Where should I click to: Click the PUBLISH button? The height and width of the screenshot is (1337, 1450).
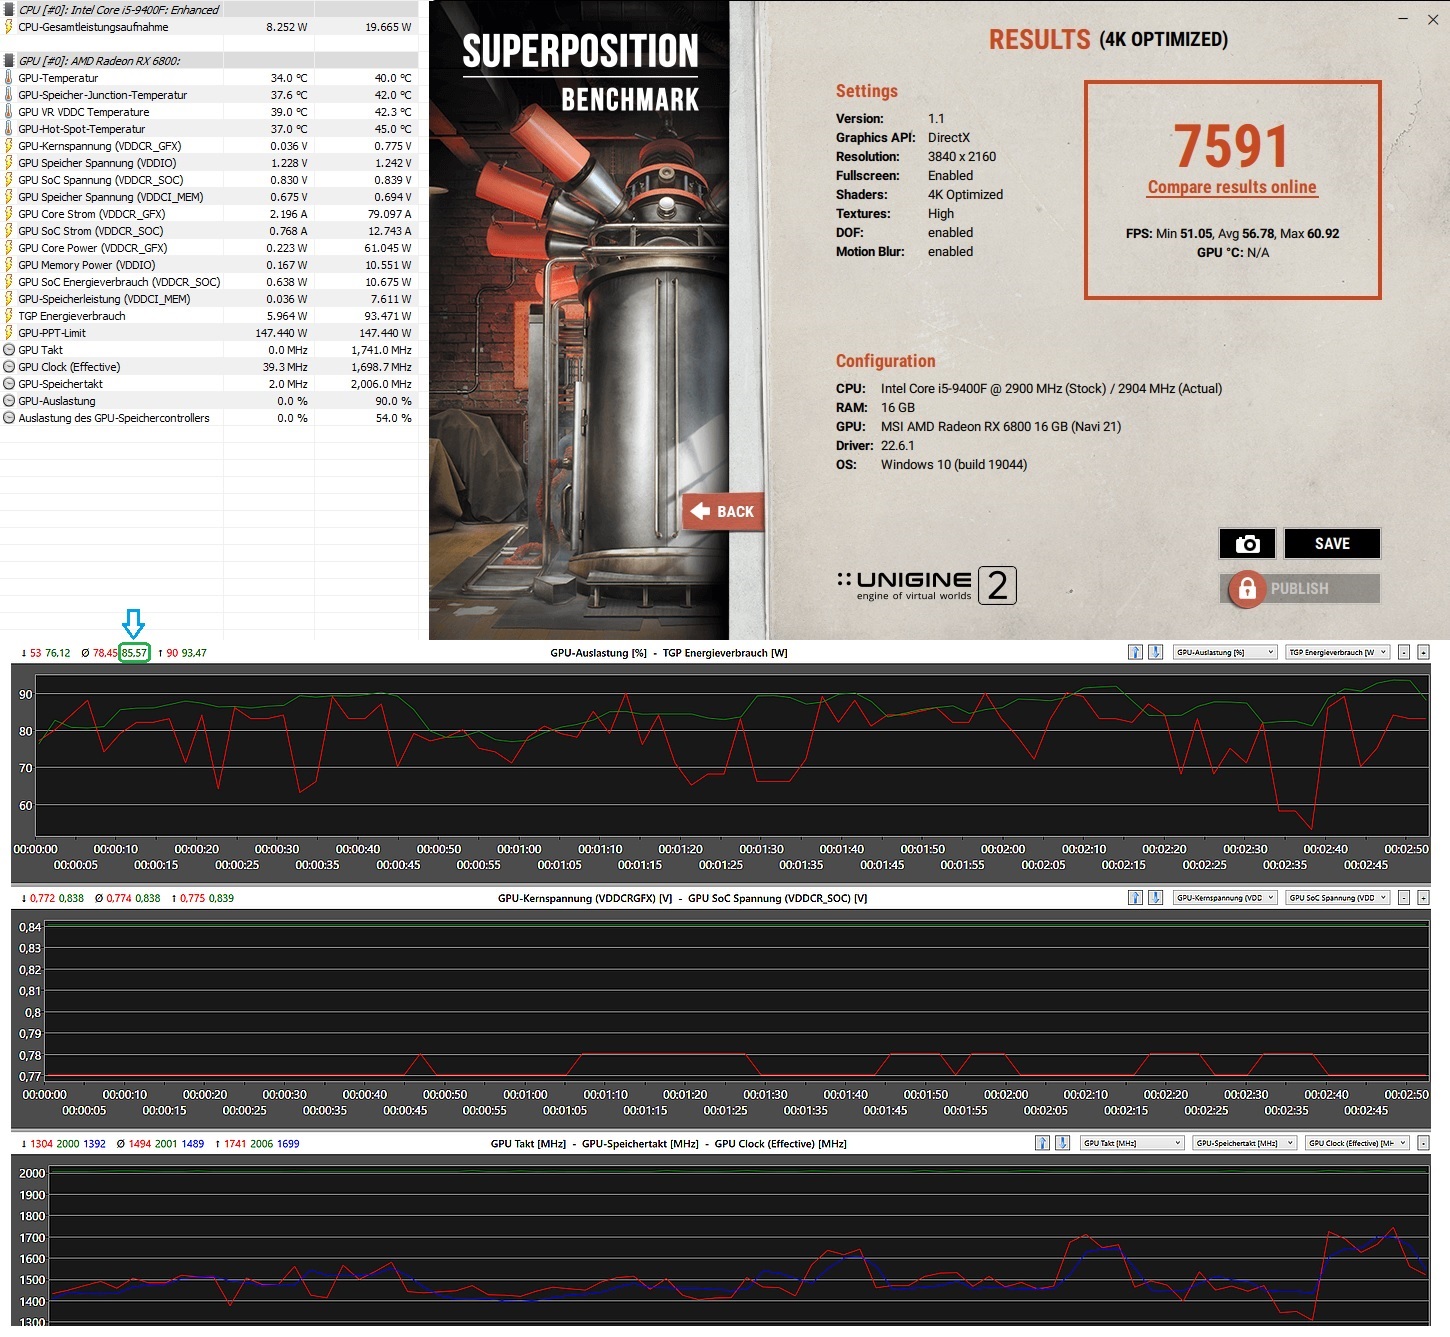tap(1300, 588)
